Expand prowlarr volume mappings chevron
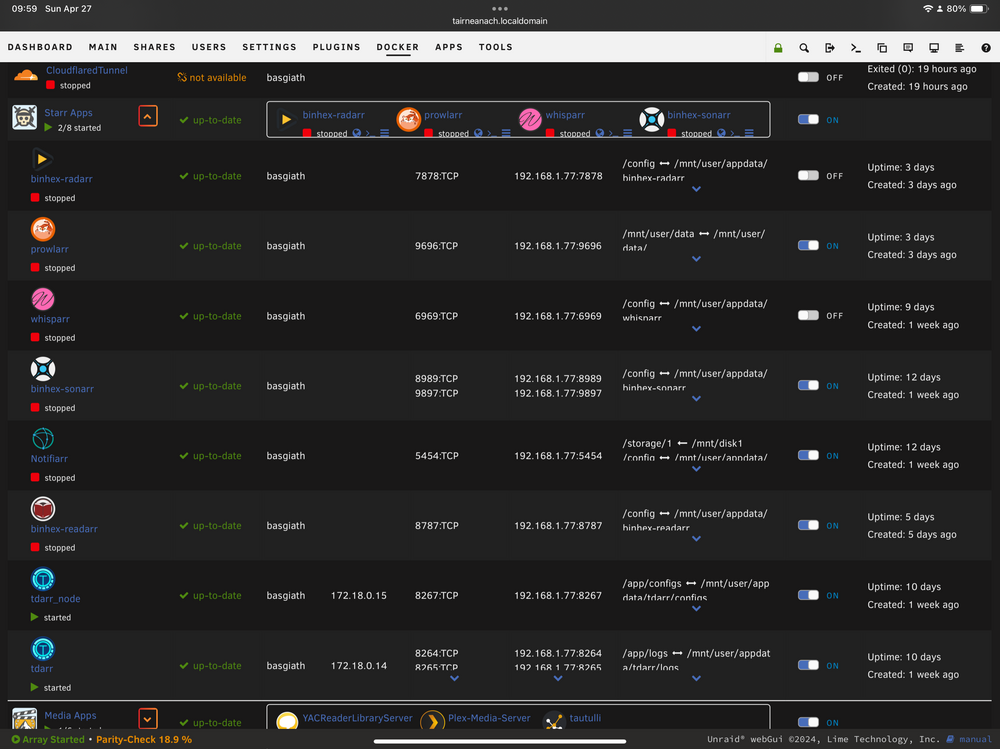1000x749 pixels. [696, 259]
